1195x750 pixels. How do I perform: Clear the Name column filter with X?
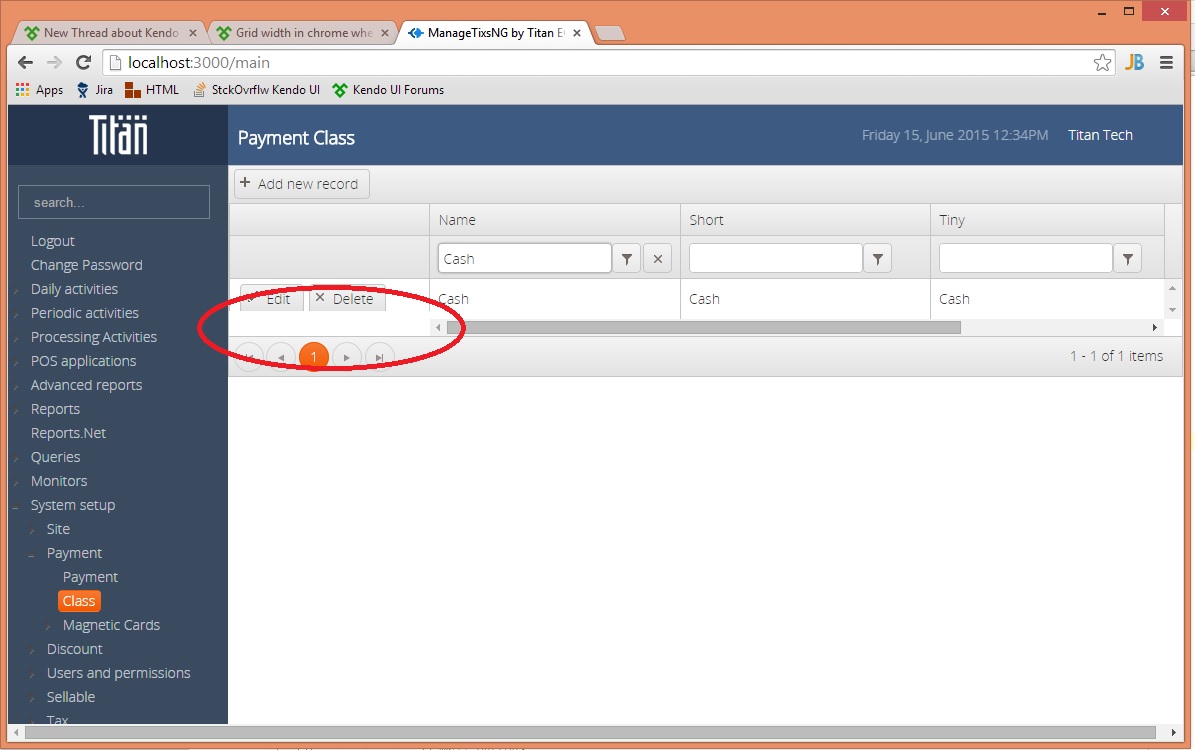pos(658,258)
